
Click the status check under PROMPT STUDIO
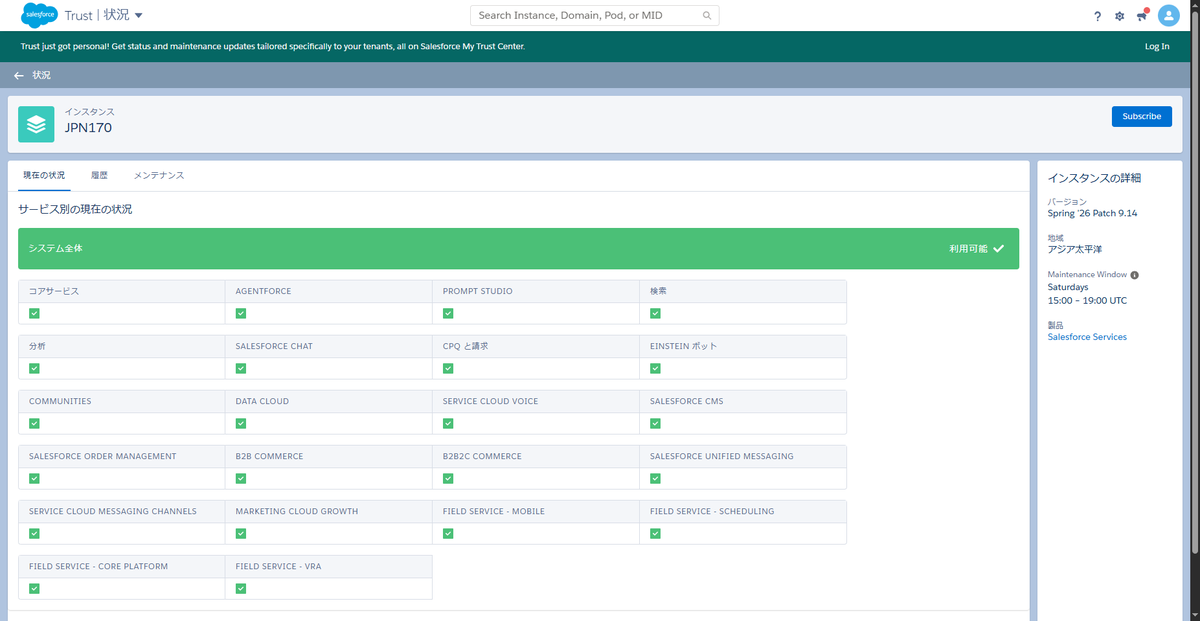point(448,313)
